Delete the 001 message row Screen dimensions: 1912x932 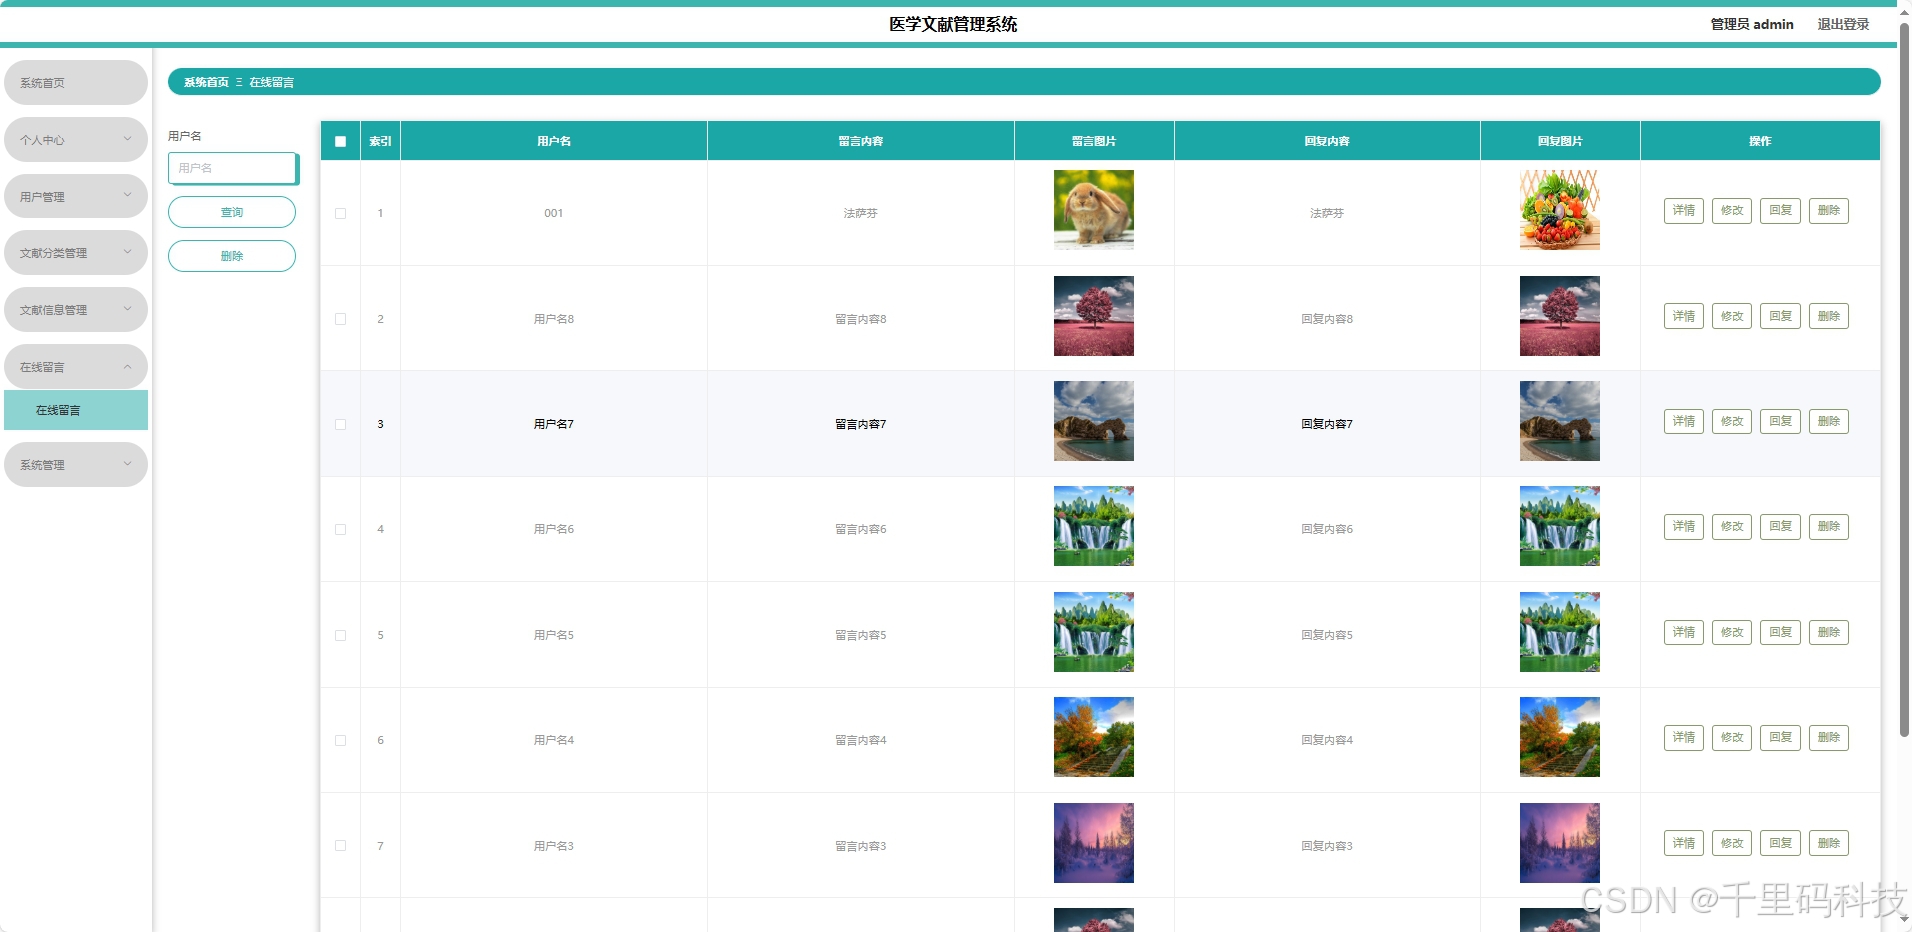(1829, 211)
